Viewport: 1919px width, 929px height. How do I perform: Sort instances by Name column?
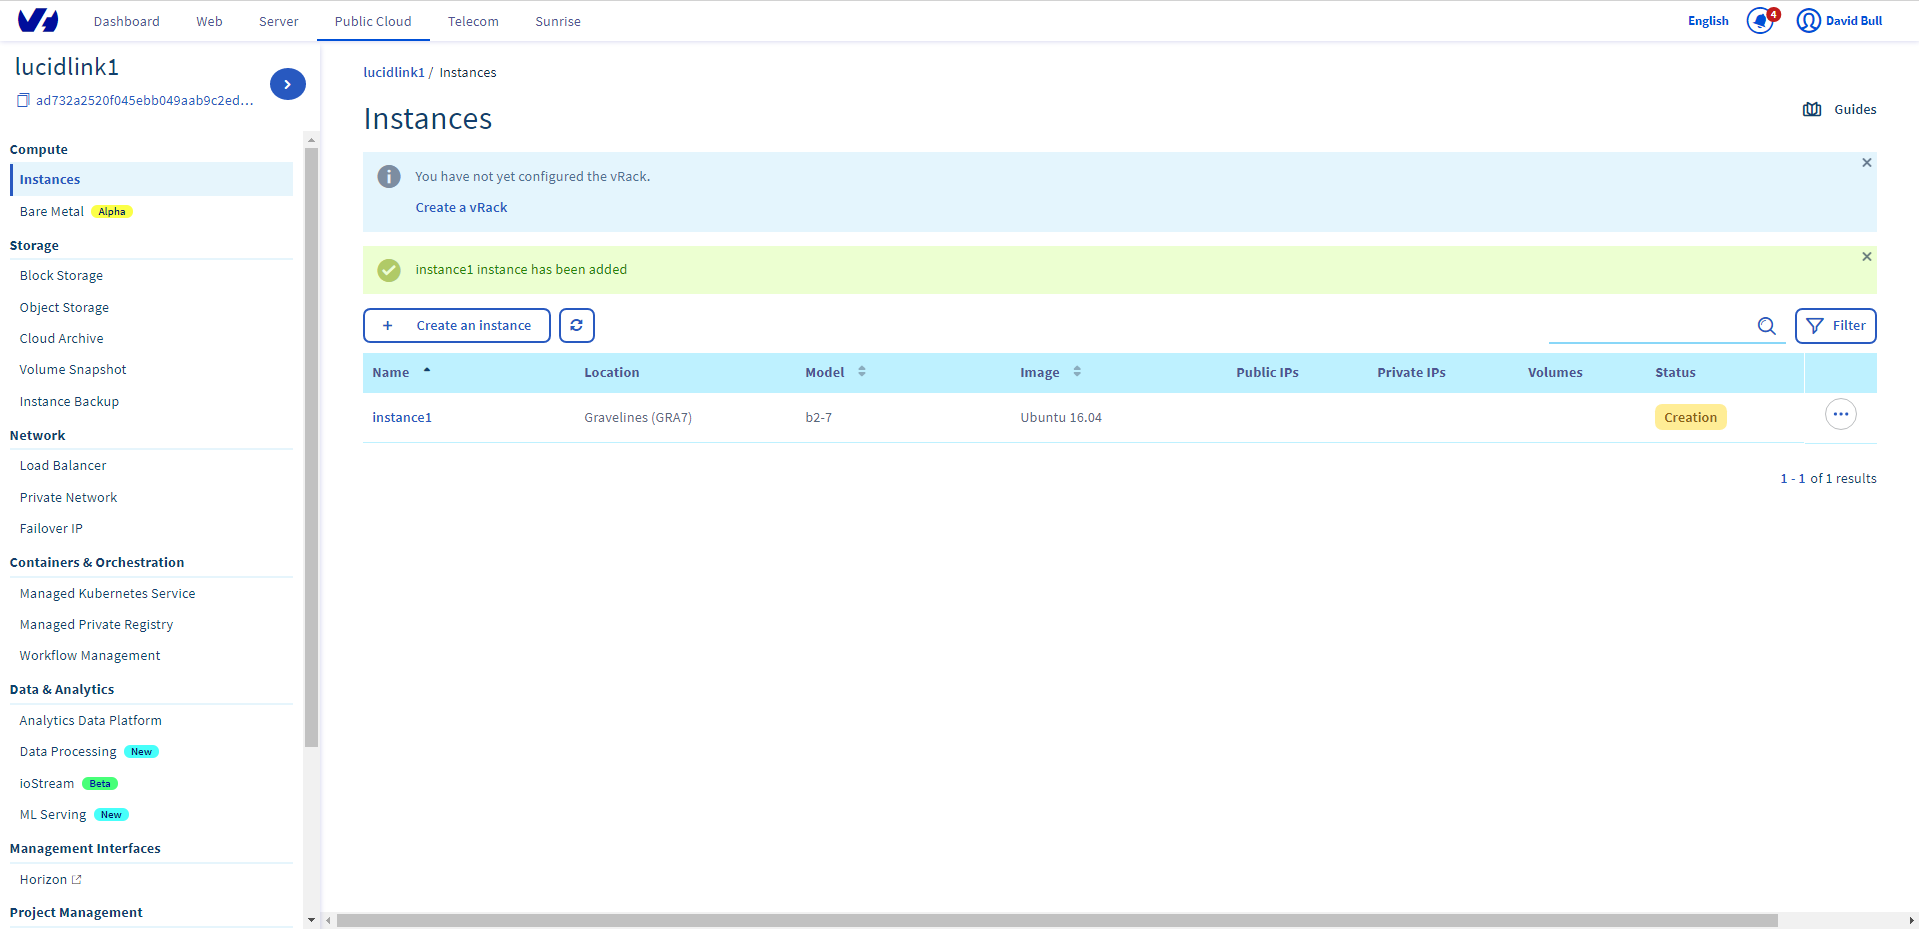[401, 372]
